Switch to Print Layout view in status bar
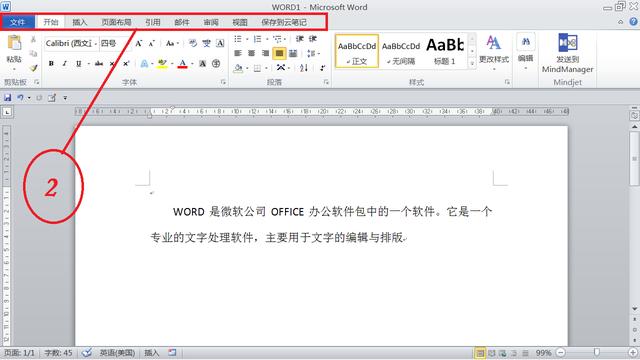The width and height of the screenshot is (640, 360). click(x=480, y=353)
